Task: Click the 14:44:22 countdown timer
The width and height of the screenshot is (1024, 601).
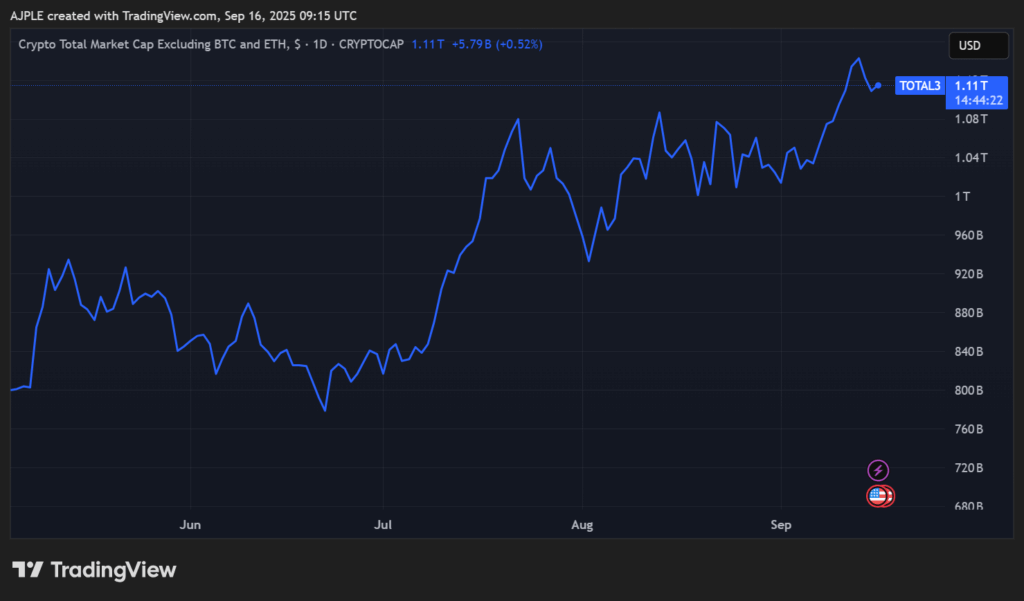Action: (x=978, y=101)
